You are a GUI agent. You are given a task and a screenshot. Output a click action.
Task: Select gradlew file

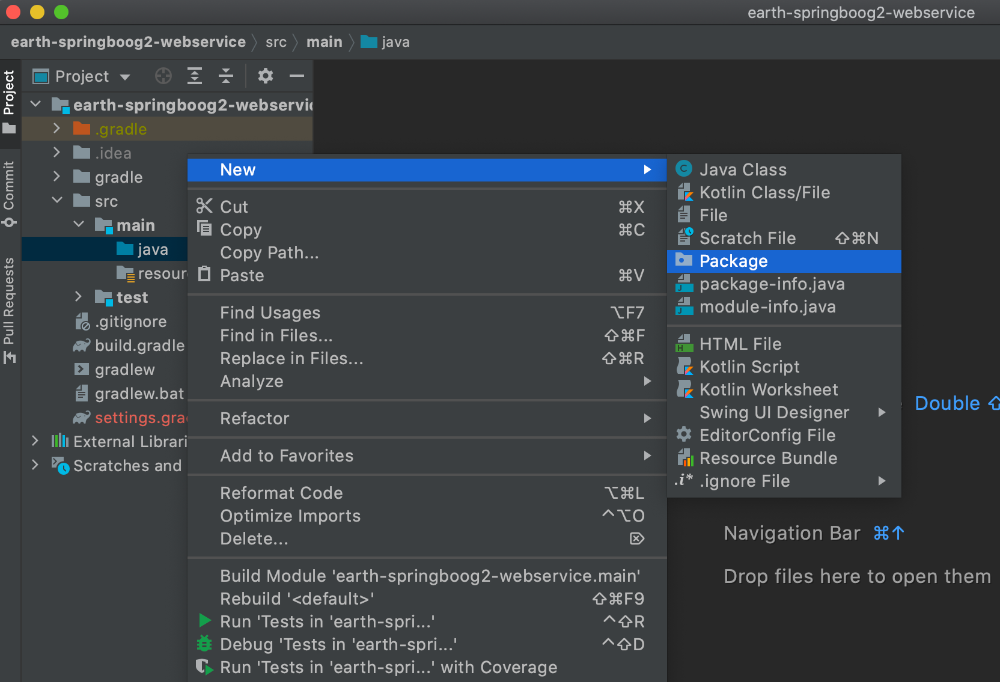point(115,369)
